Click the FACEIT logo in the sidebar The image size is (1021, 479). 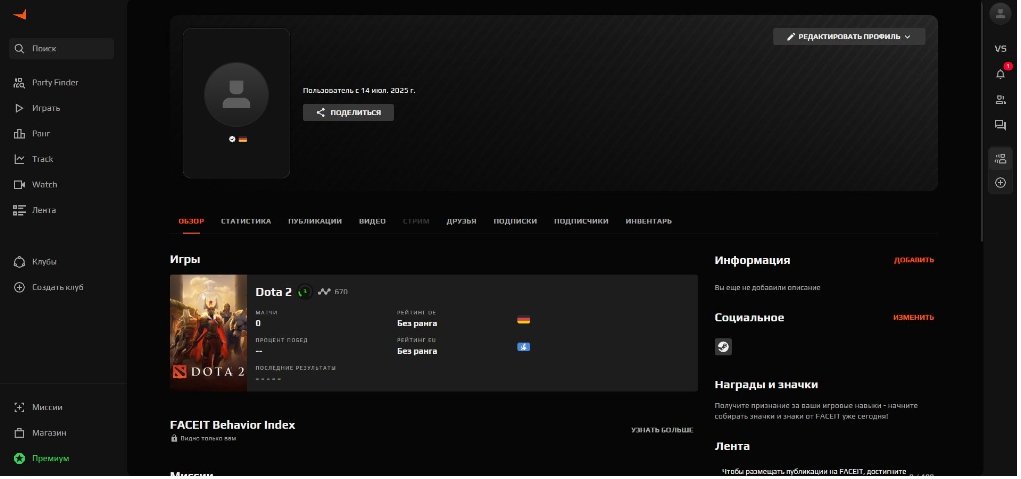pyautogui.click(x=21, y=14)
